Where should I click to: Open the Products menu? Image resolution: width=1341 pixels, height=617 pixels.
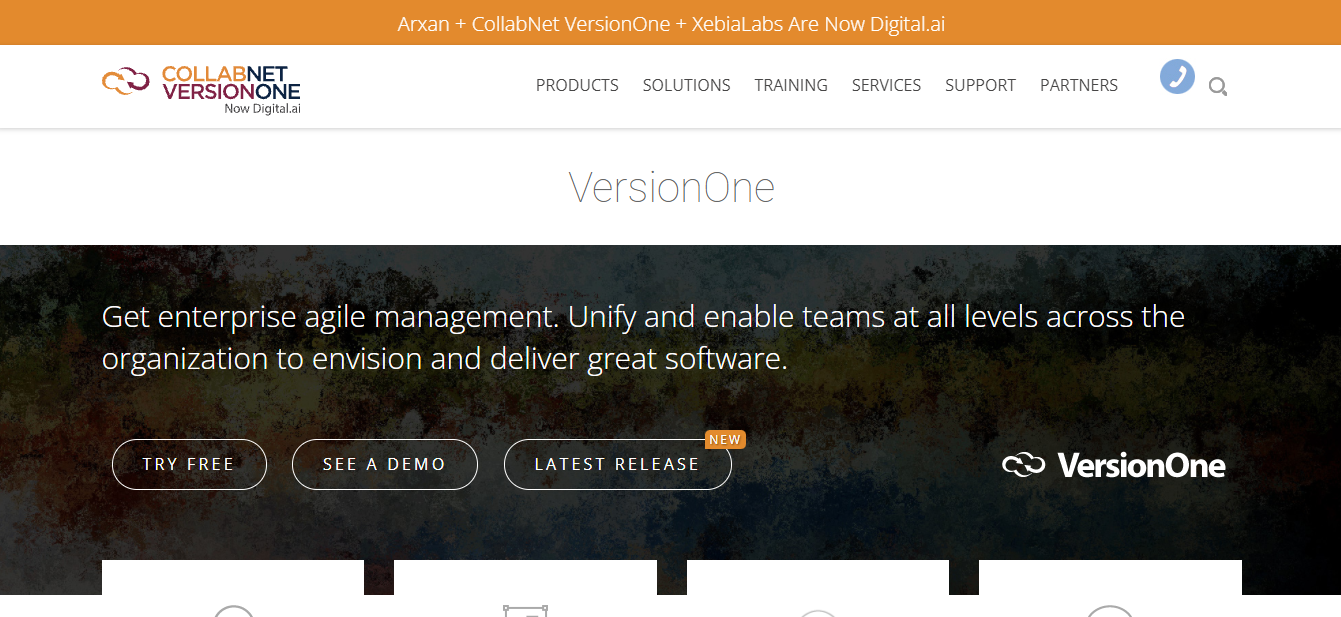[577, 85]
